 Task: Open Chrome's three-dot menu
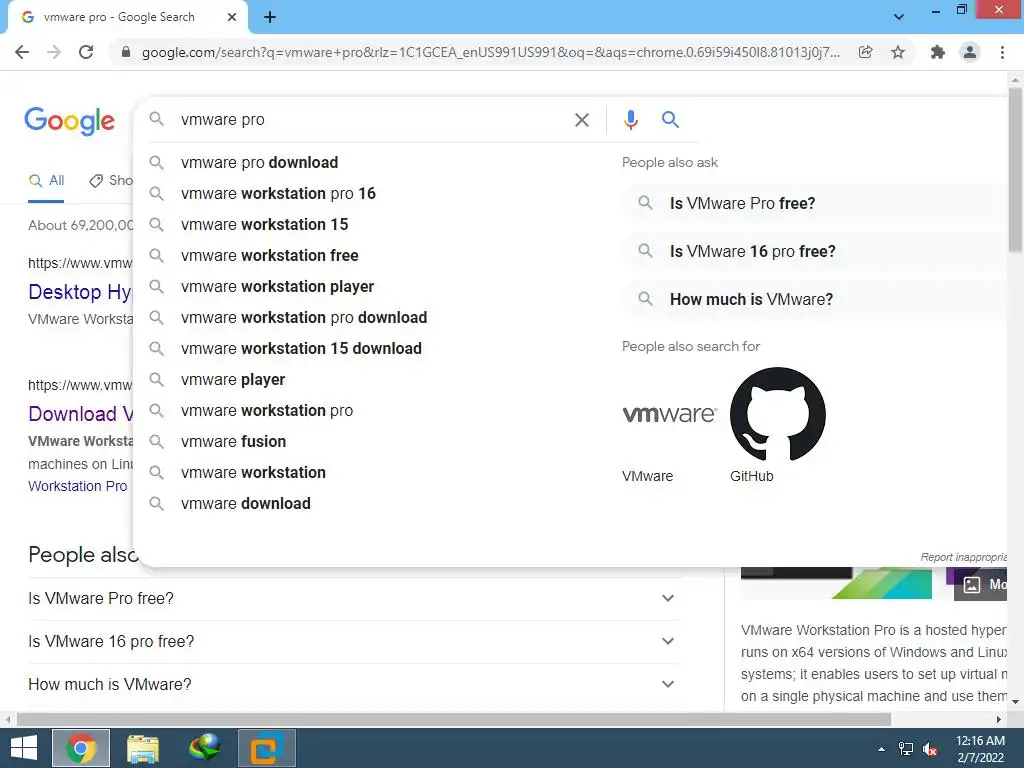click(x=1002, y=52)
